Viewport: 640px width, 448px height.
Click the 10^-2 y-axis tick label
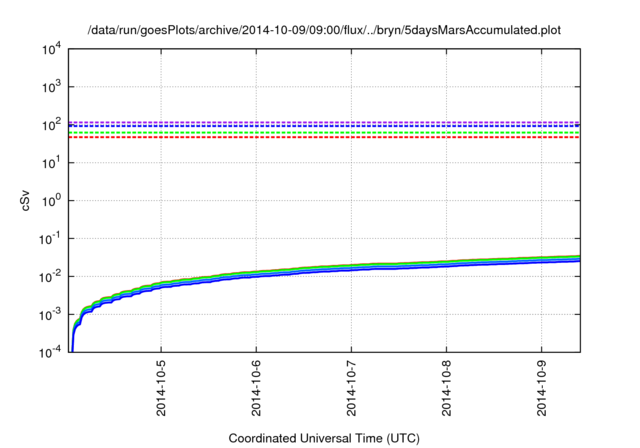(x=51, y=277)
